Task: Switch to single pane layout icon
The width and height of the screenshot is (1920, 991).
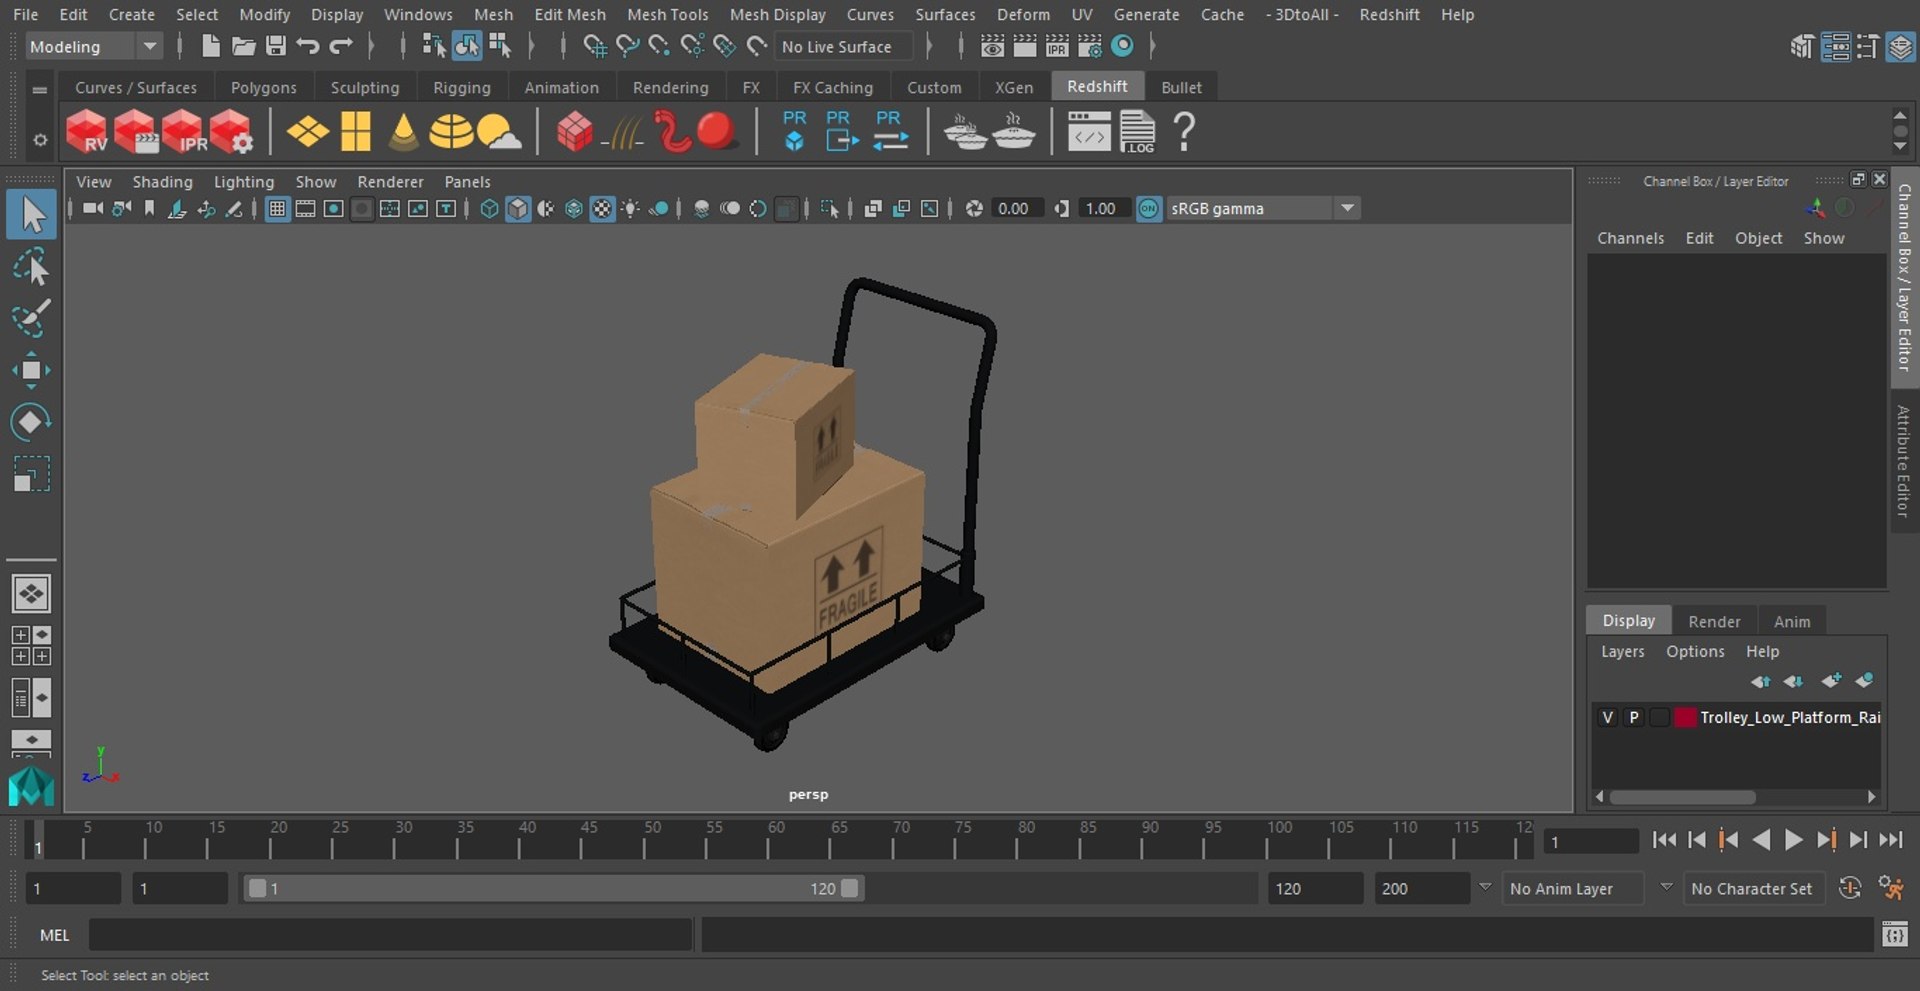Action: tap(31, 594)
